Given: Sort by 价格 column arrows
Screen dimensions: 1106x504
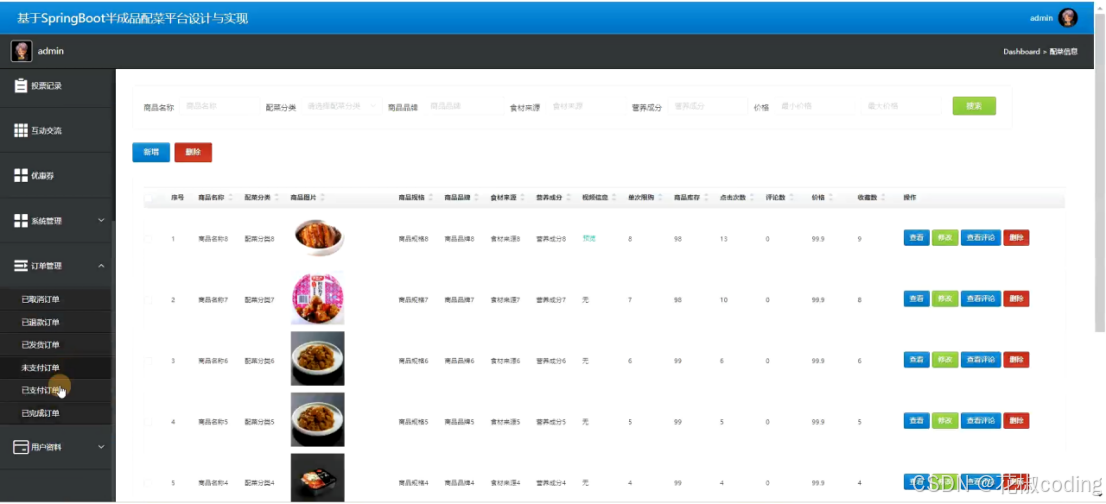Looking at the screenshot, I should point(831,198).
